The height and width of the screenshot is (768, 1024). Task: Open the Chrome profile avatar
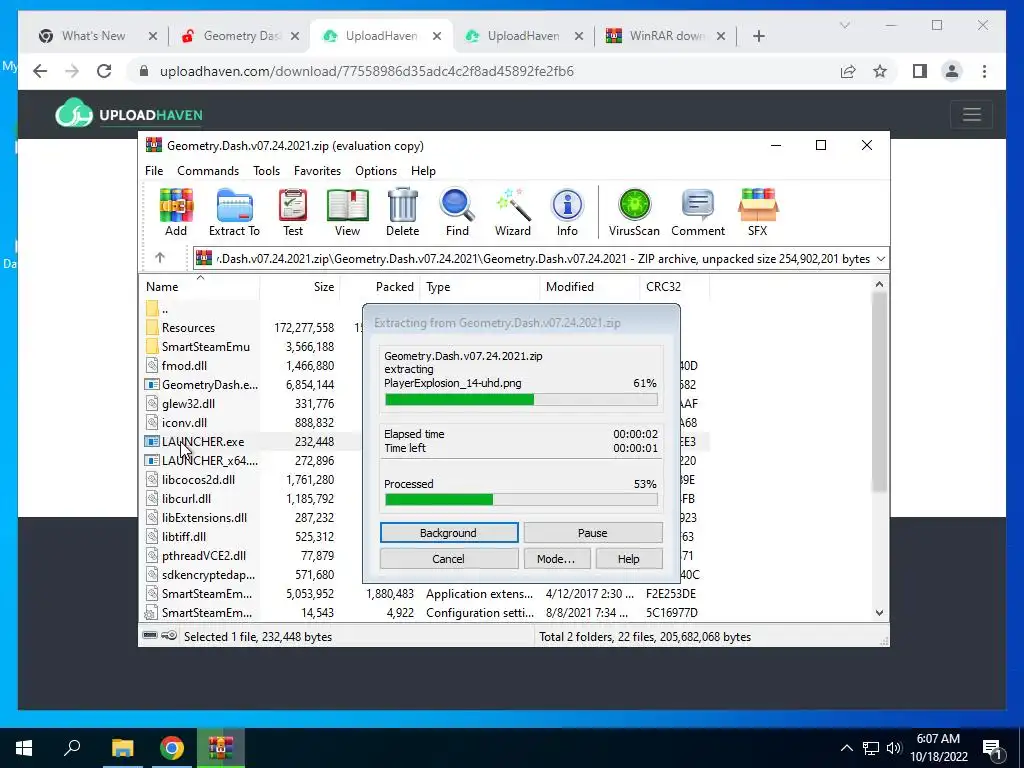click(x=952, y=71)
